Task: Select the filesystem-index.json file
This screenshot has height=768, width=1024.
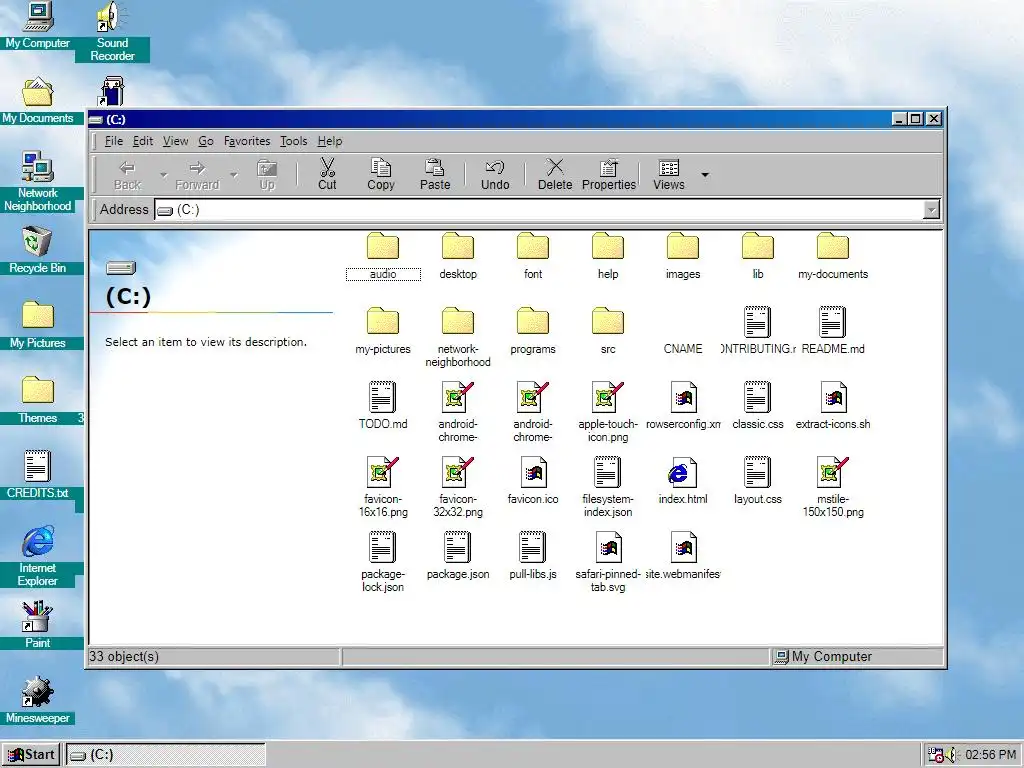Action: point(608,488)
